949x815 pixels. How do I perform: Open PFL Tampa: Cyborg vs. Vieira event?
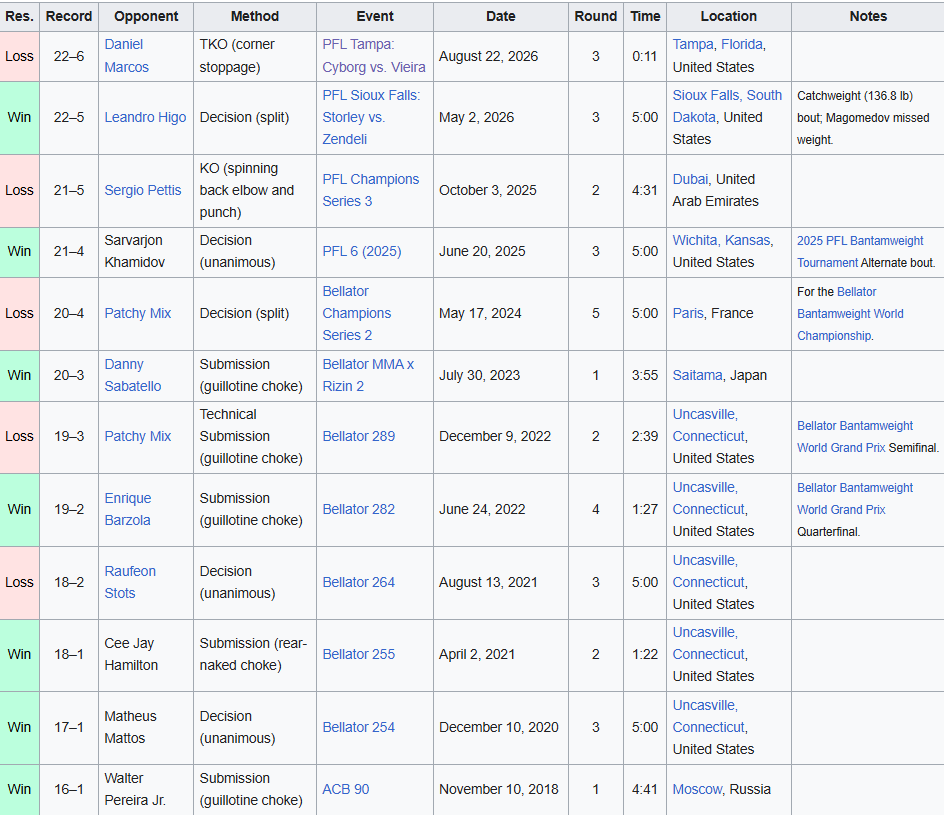[x=373, y=56]
